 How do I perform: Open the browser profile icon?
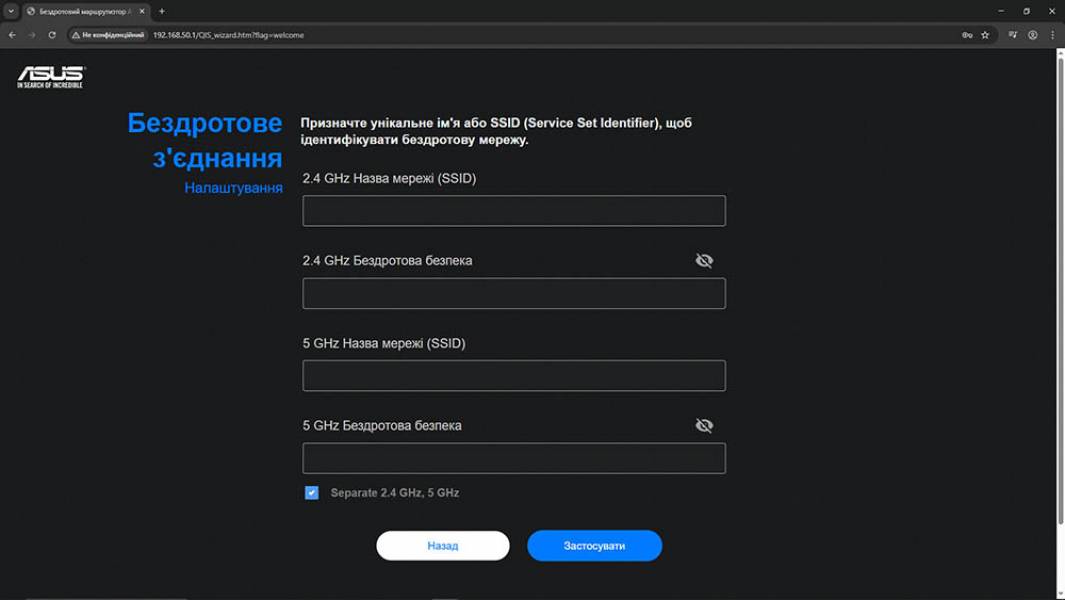tap(1032, 35)
